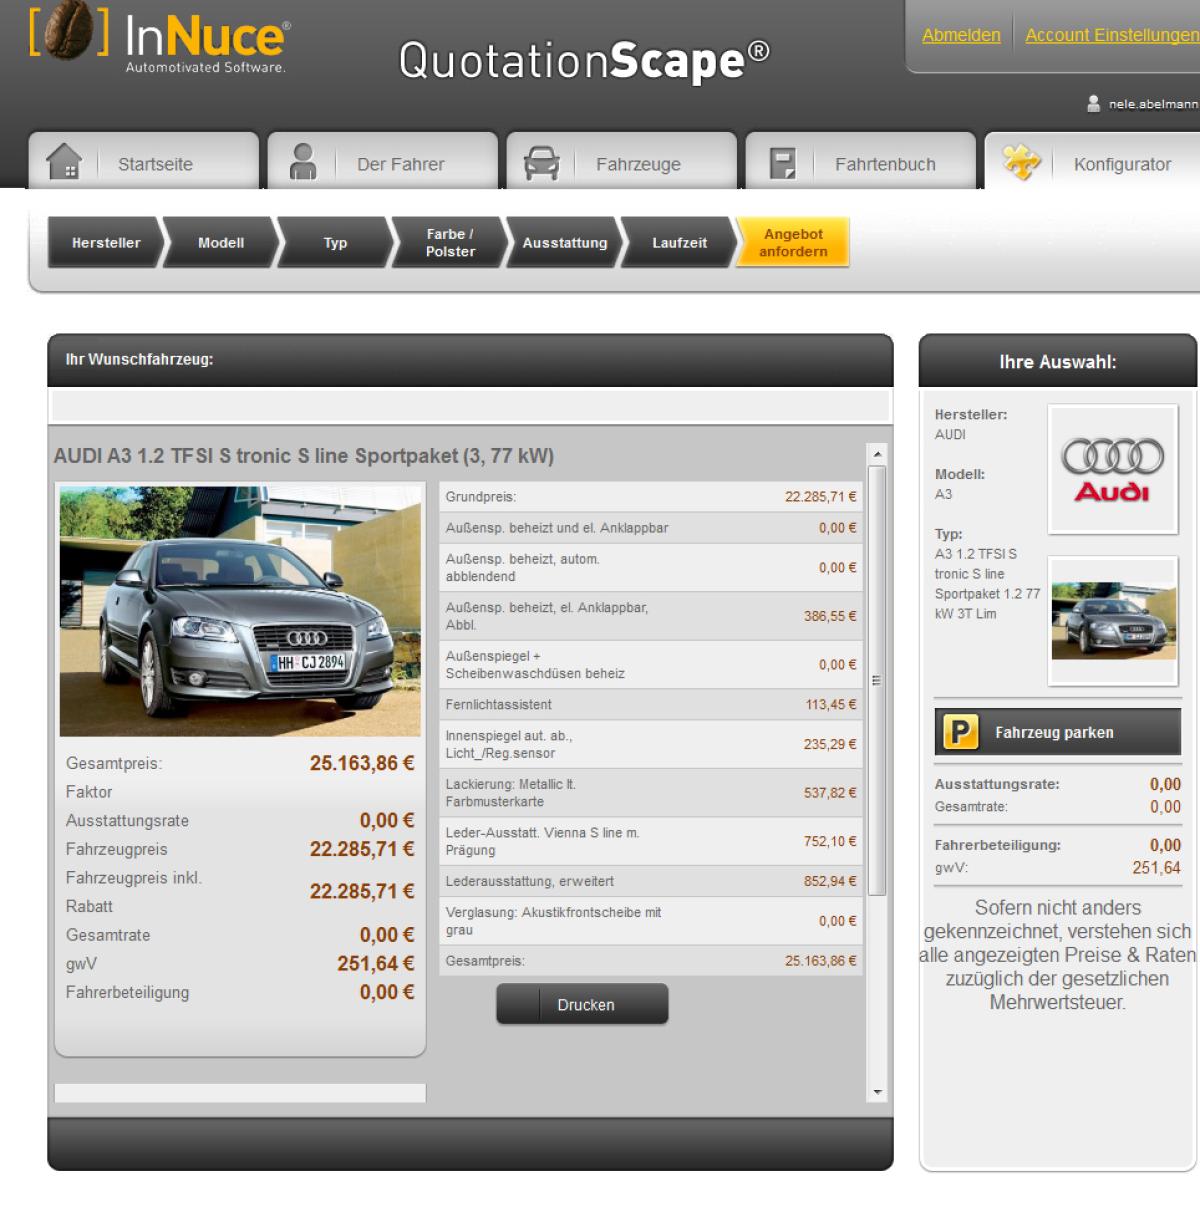This screenshot has height=1207, width=1200.
Task: Return to the Typ step
Action: click(x=335, y=243)
